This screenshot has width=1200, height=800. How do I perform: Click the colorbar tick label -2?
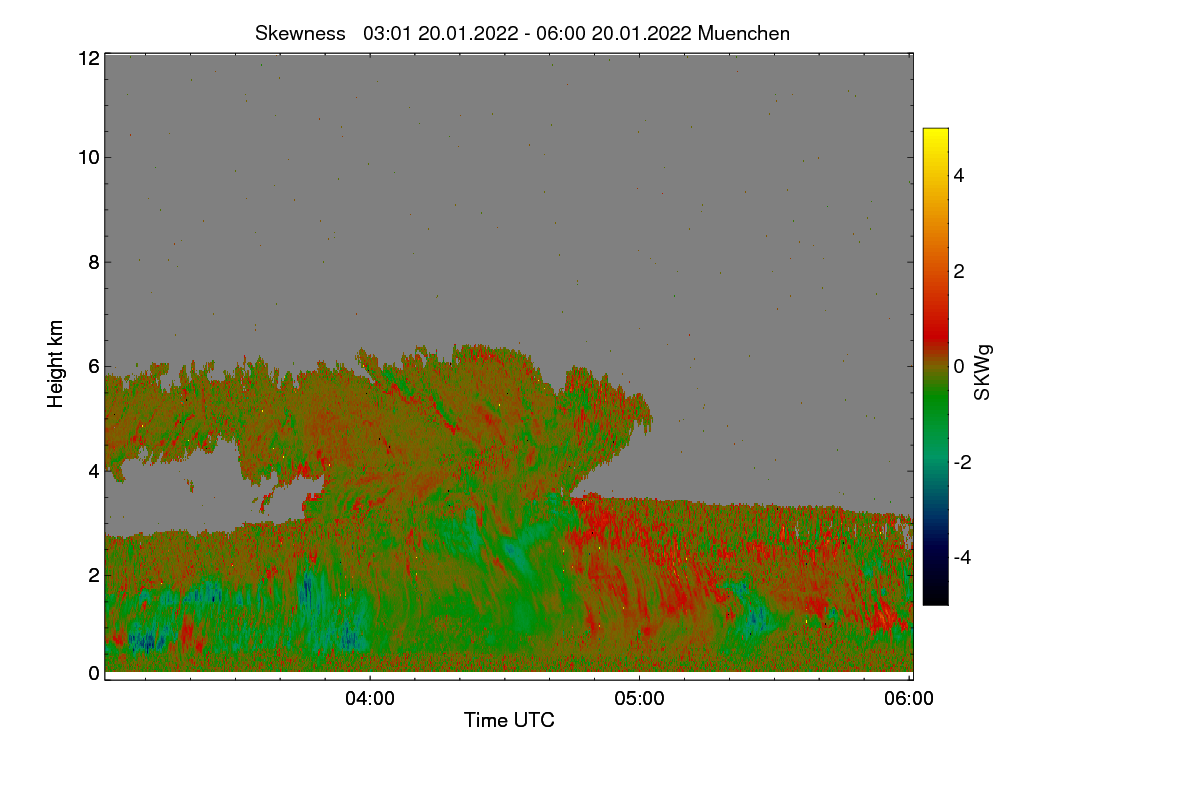pyautogui.click(x=963, y=462)
